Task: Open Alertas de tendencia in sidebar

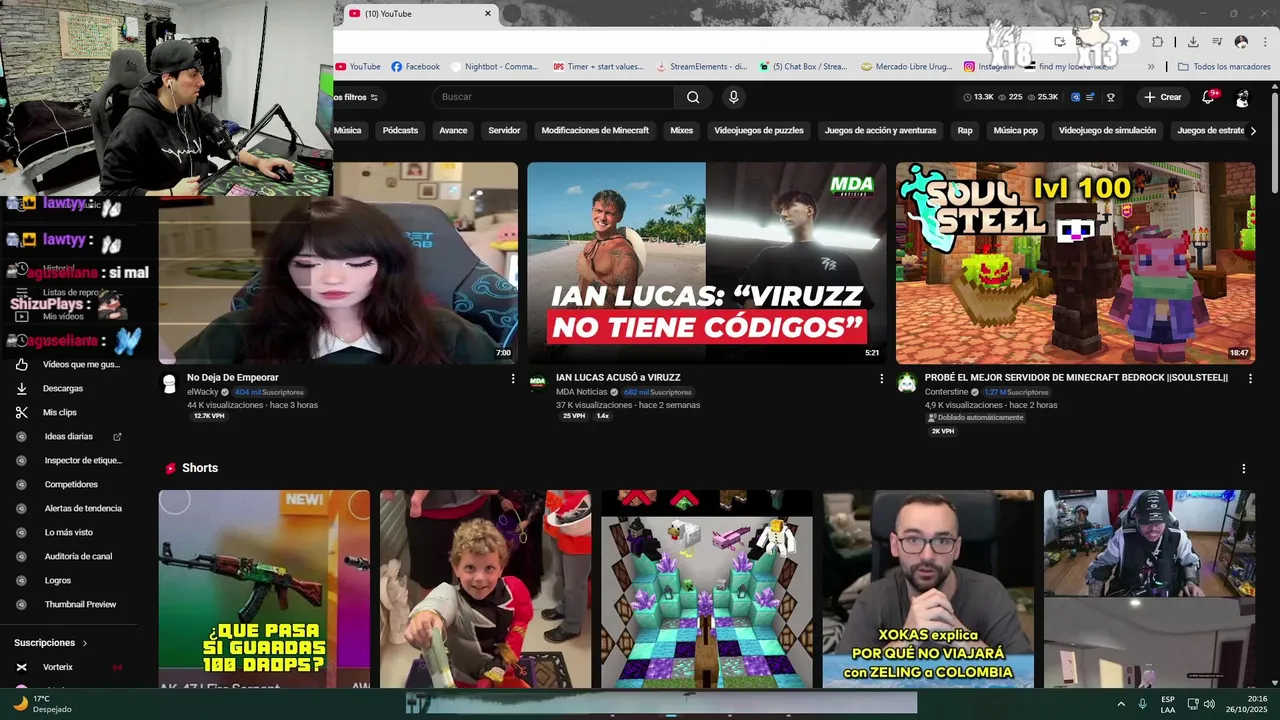Action: [83, 508]
